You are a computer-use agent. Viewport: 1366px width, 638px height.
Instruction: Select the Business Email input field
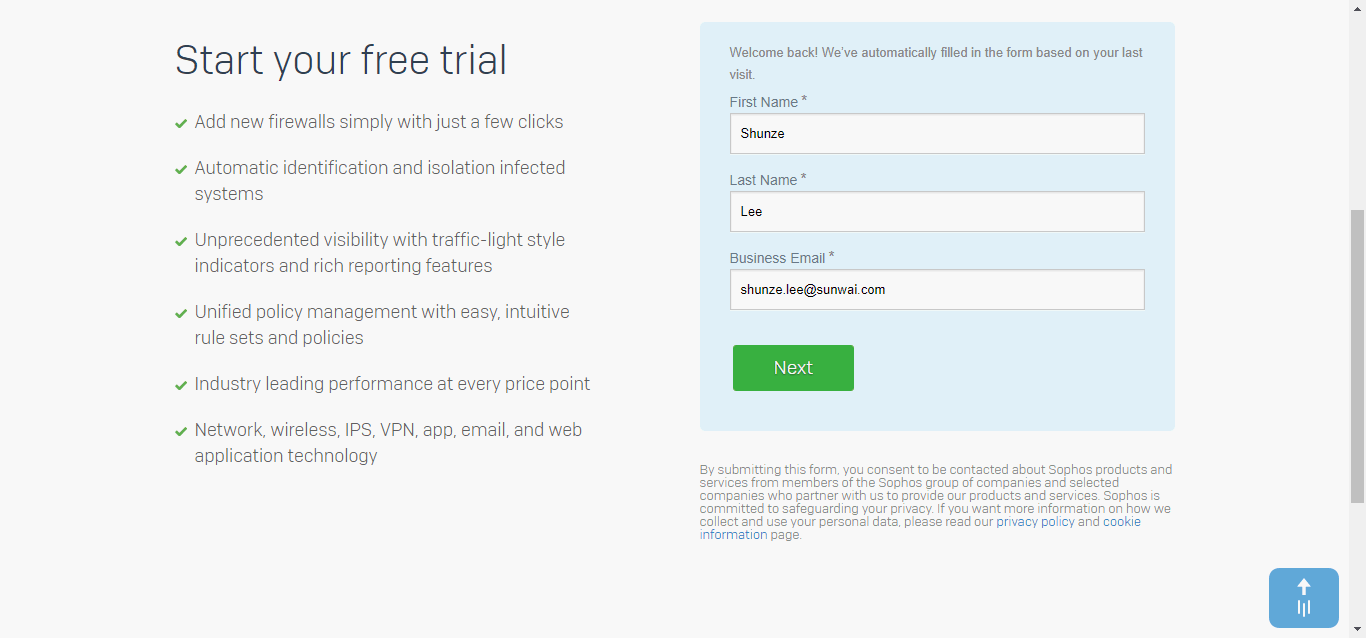point(937,289)
